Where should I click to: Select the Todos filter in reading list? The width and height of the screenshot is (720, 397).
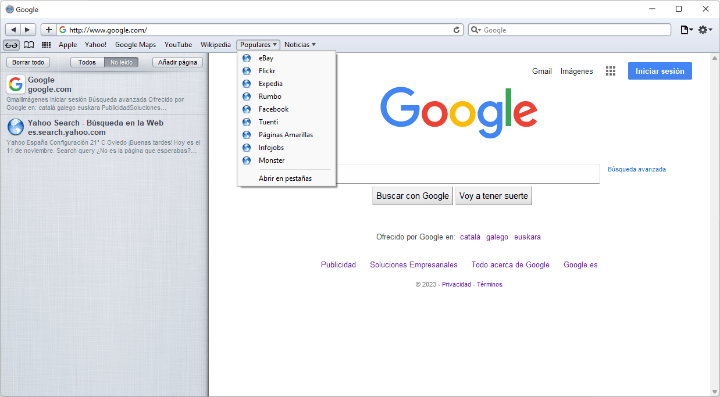[x=87, y=62]
